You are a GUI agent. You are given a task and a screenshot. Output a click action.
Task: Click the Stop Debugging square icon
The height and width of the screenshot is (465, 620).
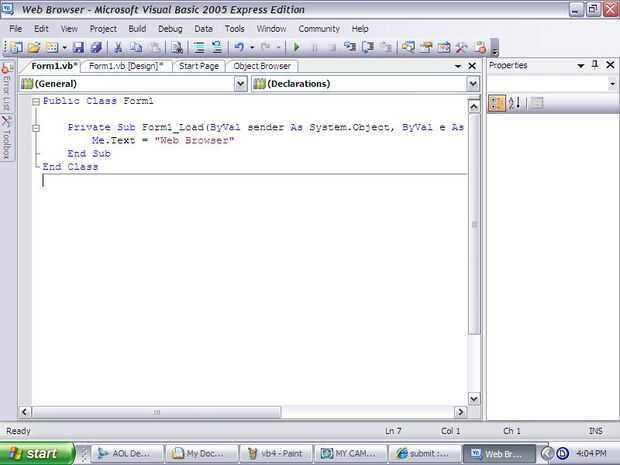332,47
